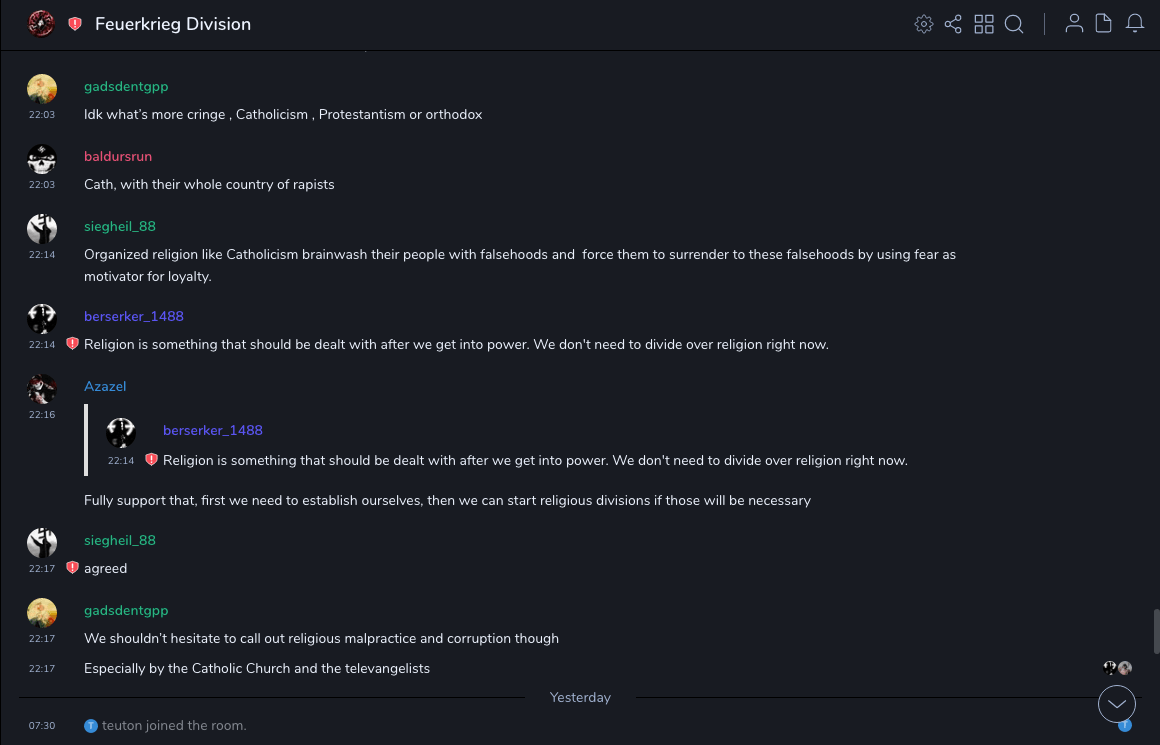Click red shield warning beside 'agreed' message
This screenshot has width=1160, height=745.
pos(72,568)
